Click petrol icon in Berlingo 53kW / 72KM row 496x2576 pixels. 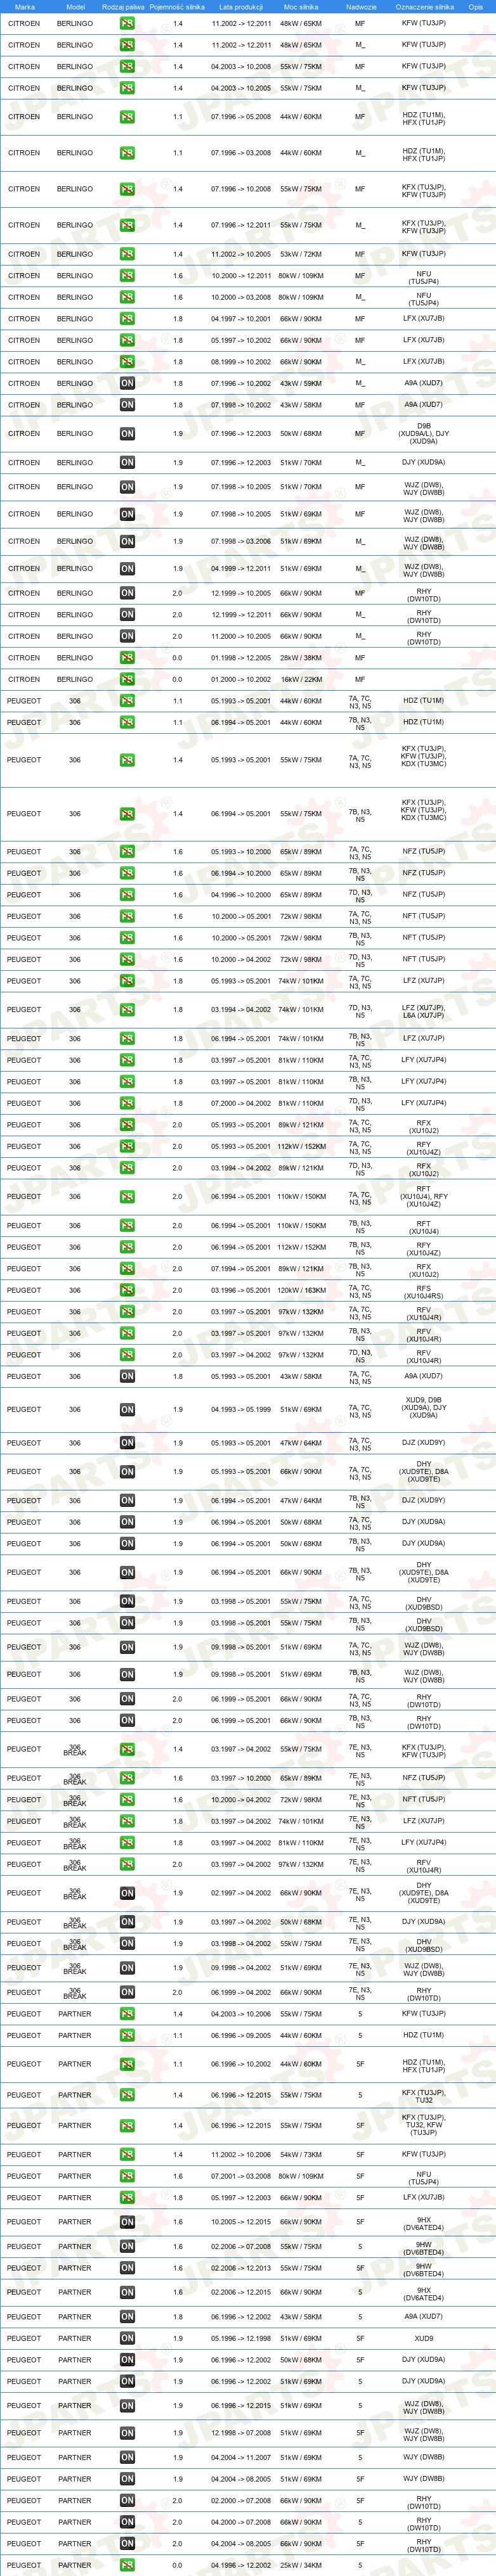[127, 254]
